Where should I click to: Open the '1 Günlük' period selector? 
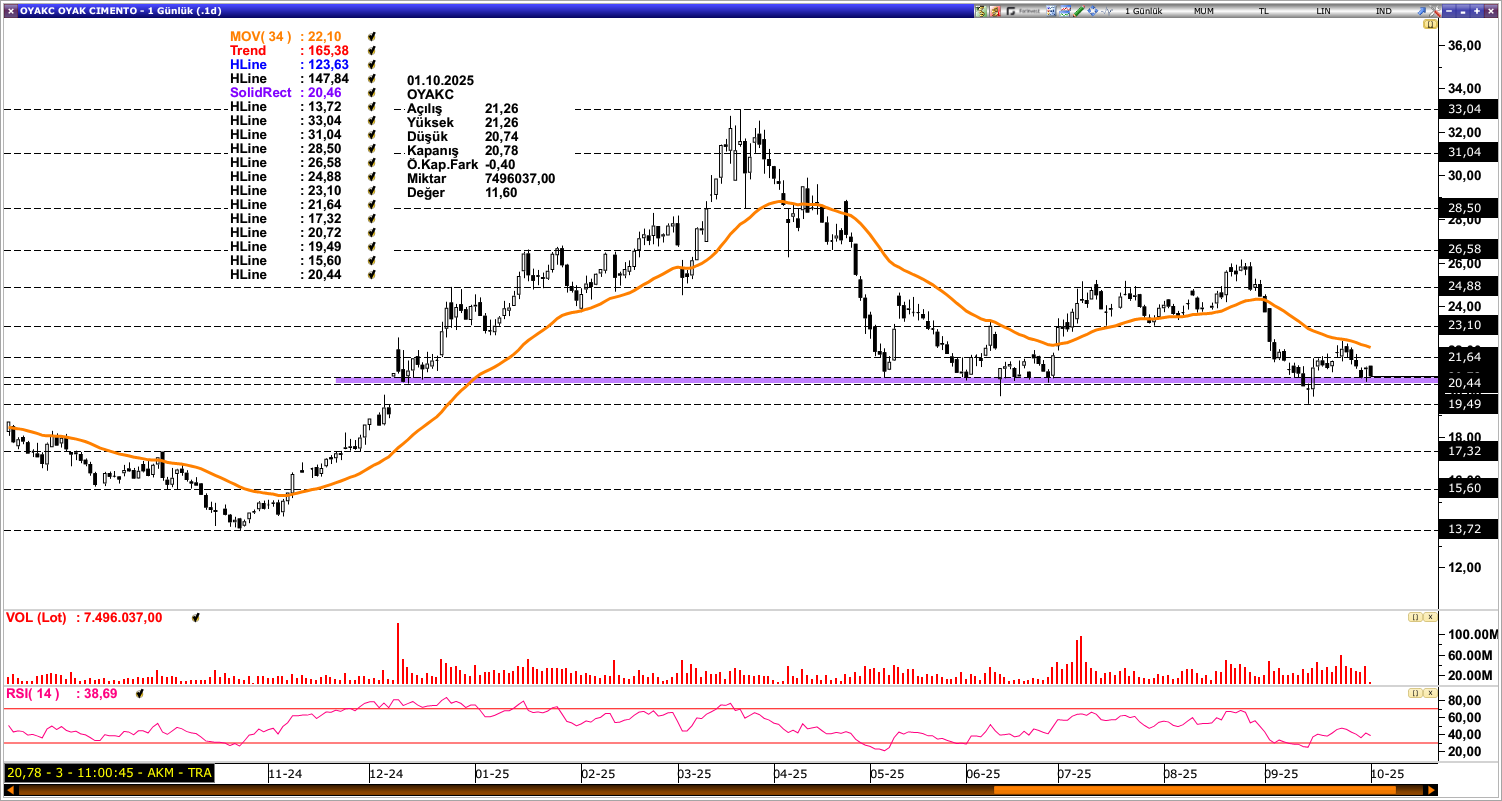pos(1143,11)
